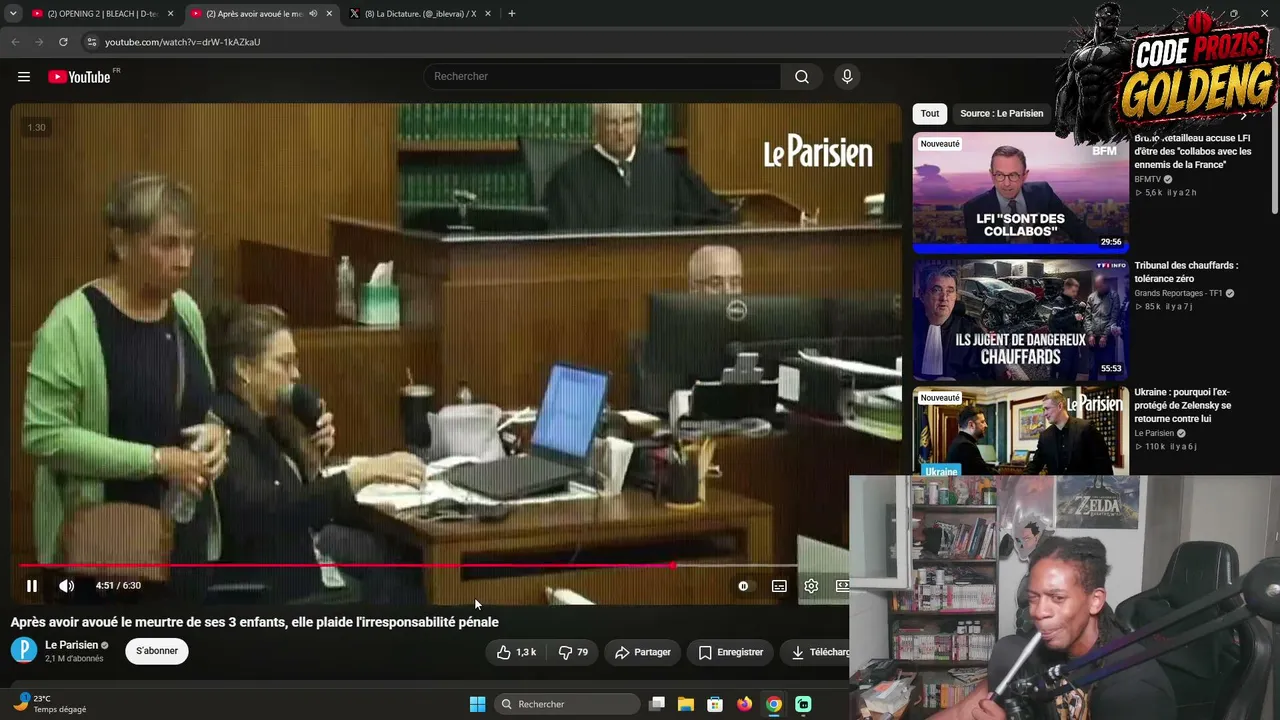
Task: Open the LFI "Sont des collabos" thumbnail
Action: [x=1020, y=191]
